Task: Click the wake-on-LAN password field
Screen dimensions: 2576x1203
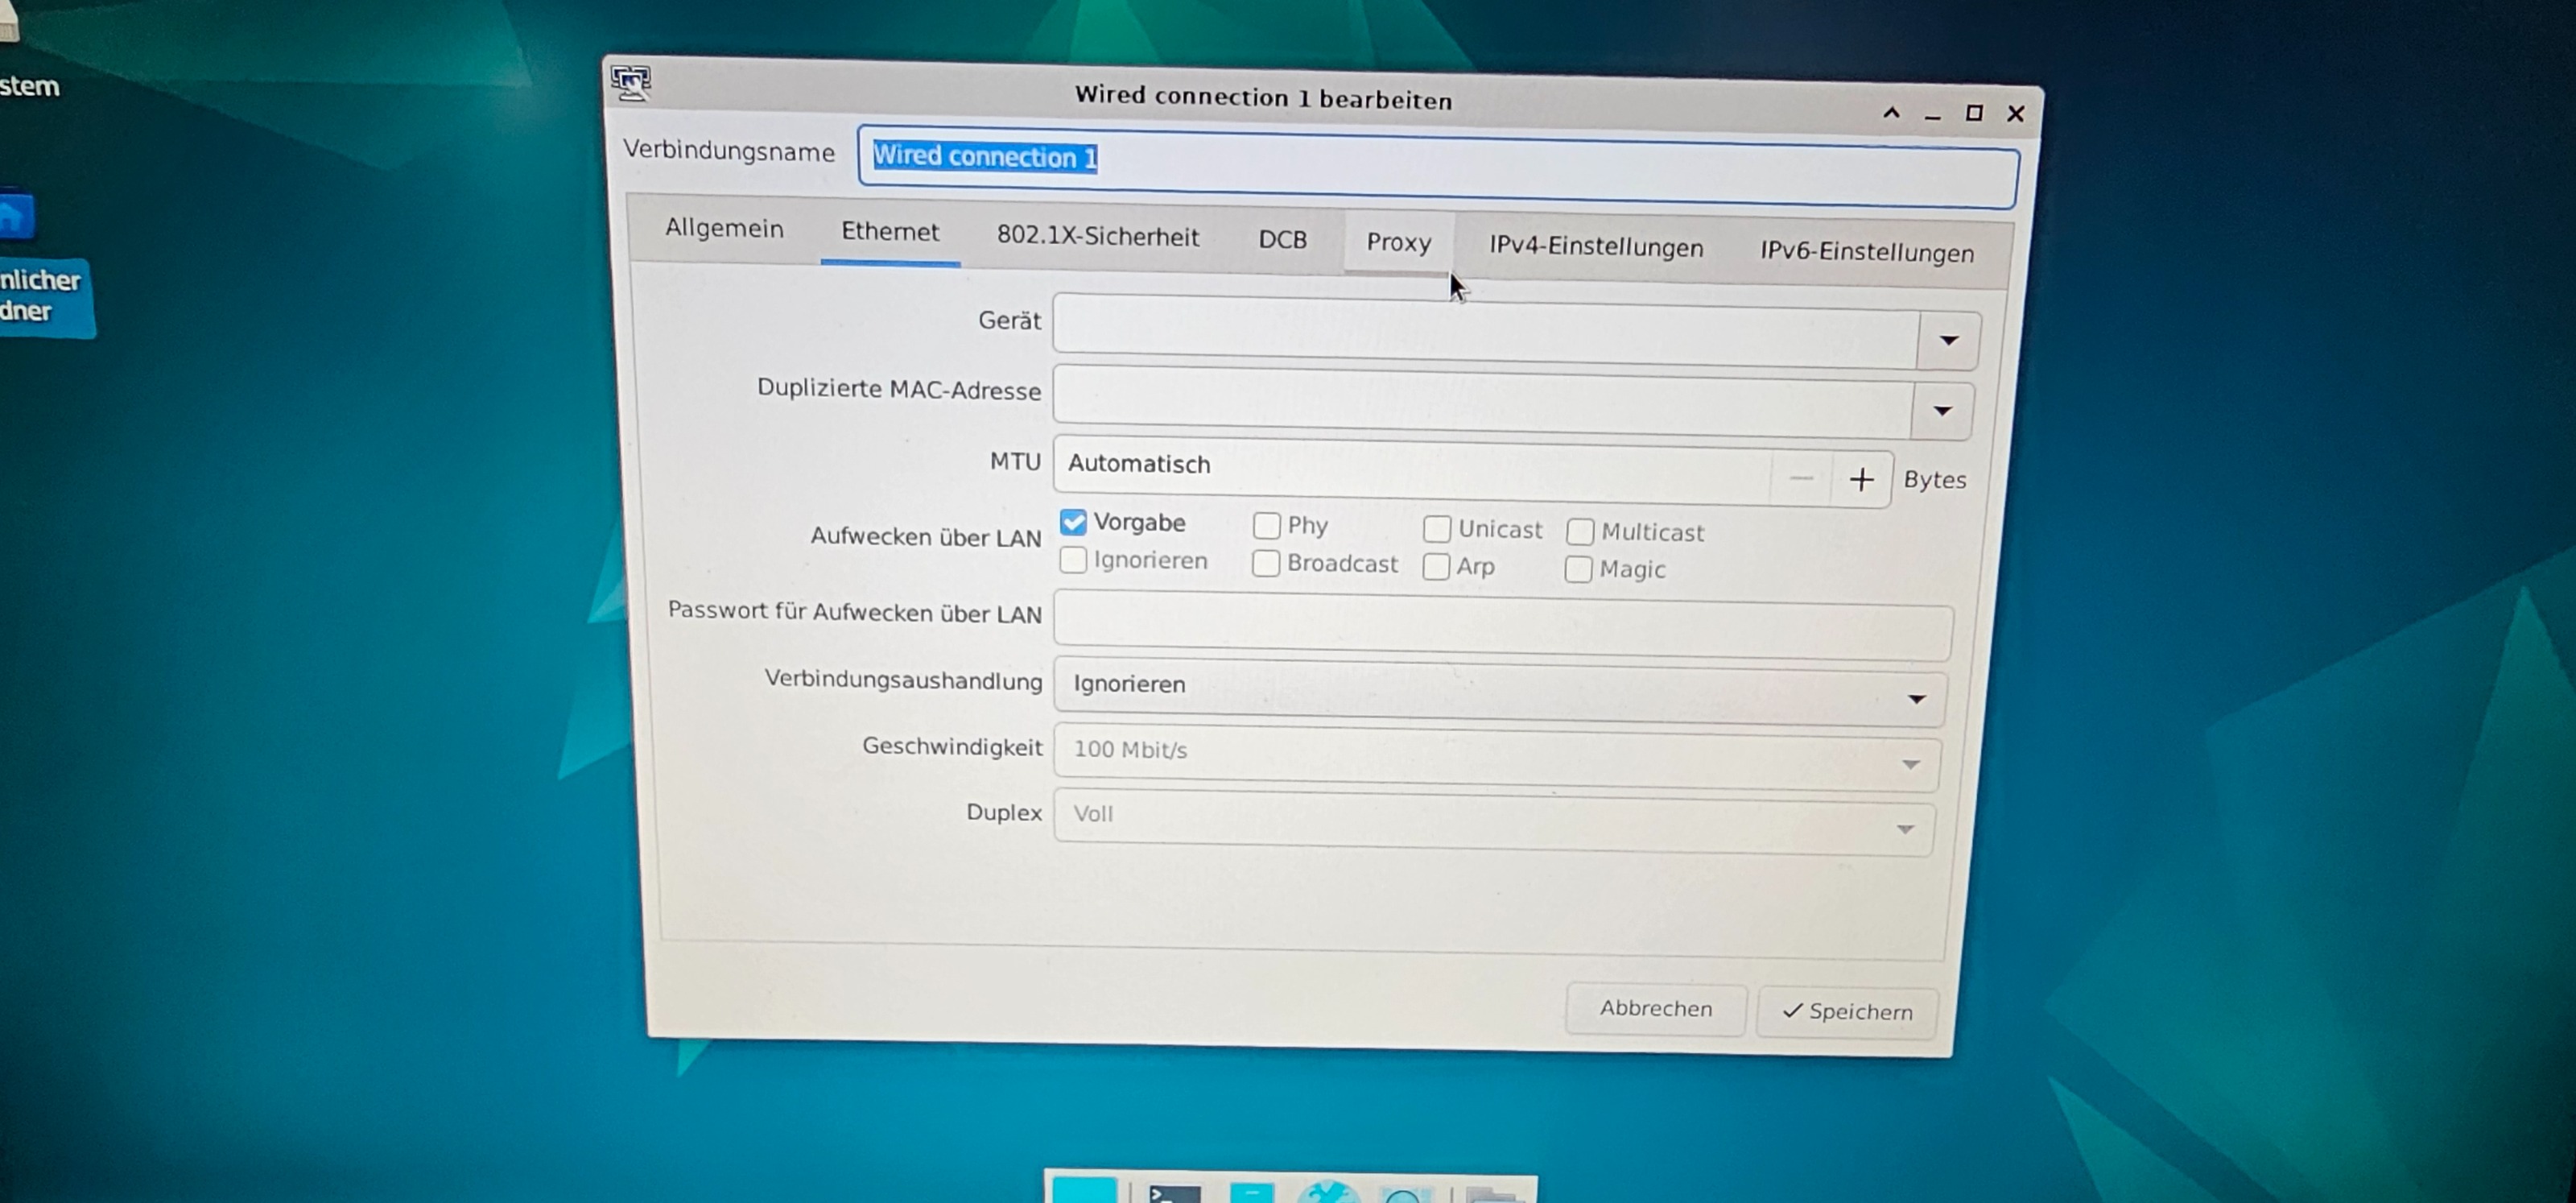Action: coord(1502,623)
